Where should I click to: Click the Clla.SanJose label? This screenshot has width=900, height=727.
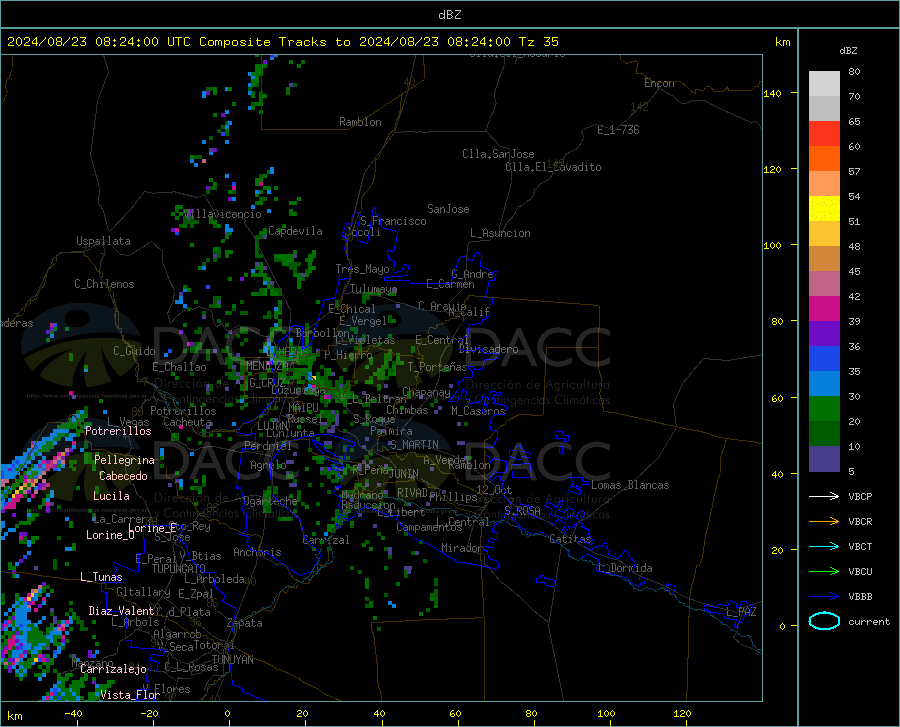click(x=498, y=154)
